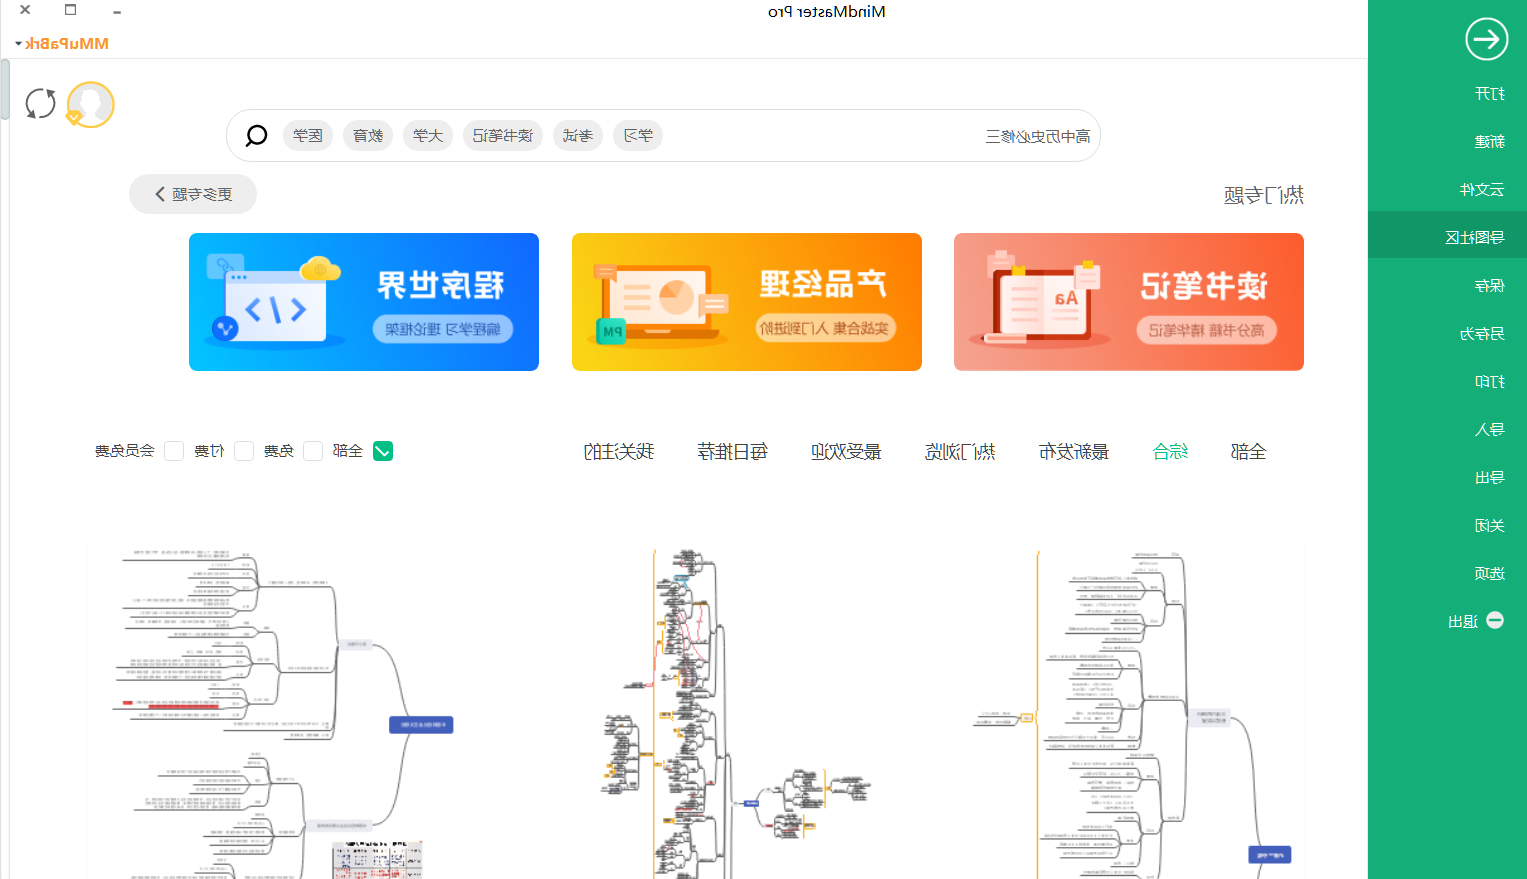Switch to the 综合 tab
1527x879 pixels.
pos(1171,452)
